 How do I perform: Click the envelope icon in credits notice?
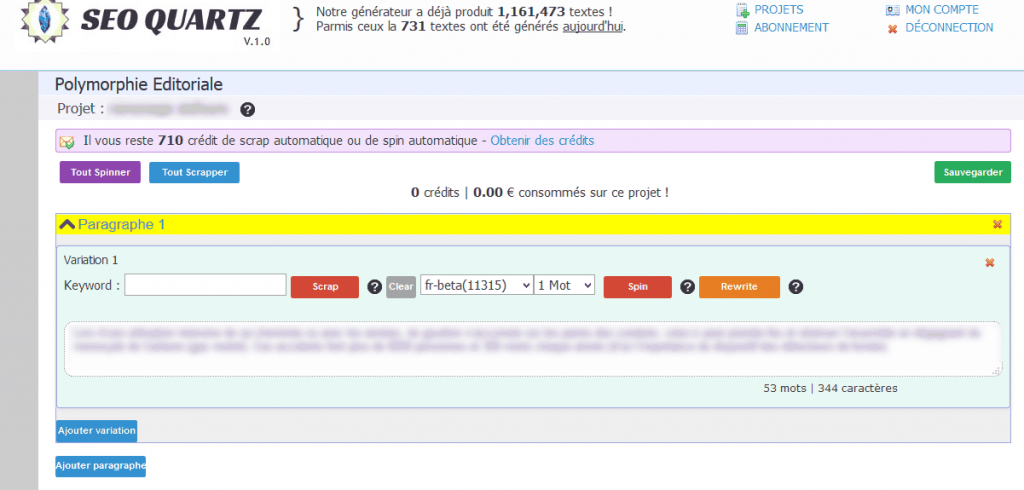tap(67, 141)
